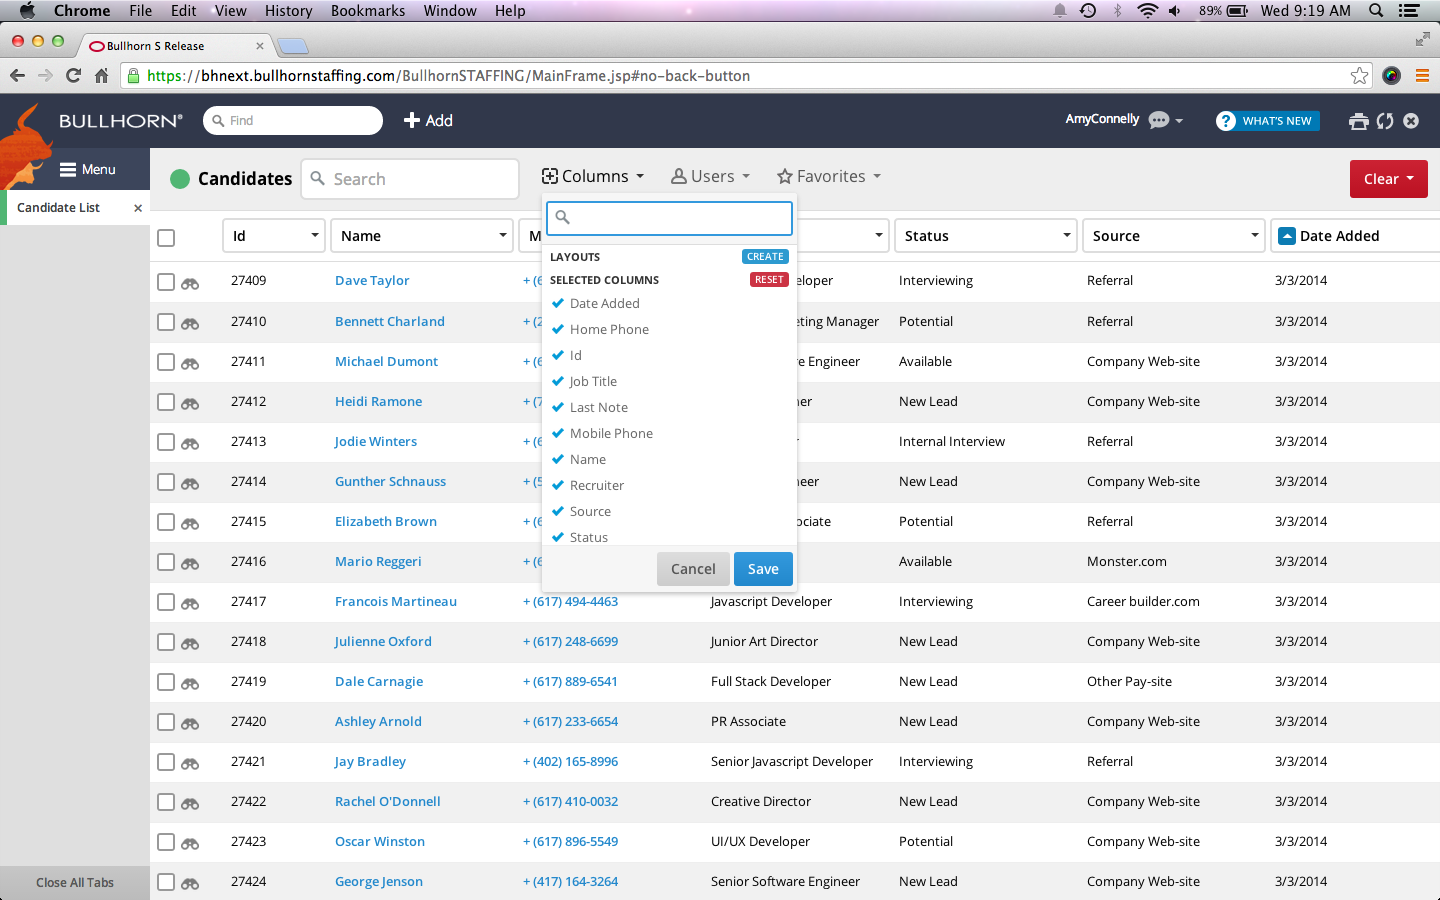Open Chrome hamburger settings menu
Image resolution: width=1440 pixels, height=900 pixels.
[x=1422, y=76]
